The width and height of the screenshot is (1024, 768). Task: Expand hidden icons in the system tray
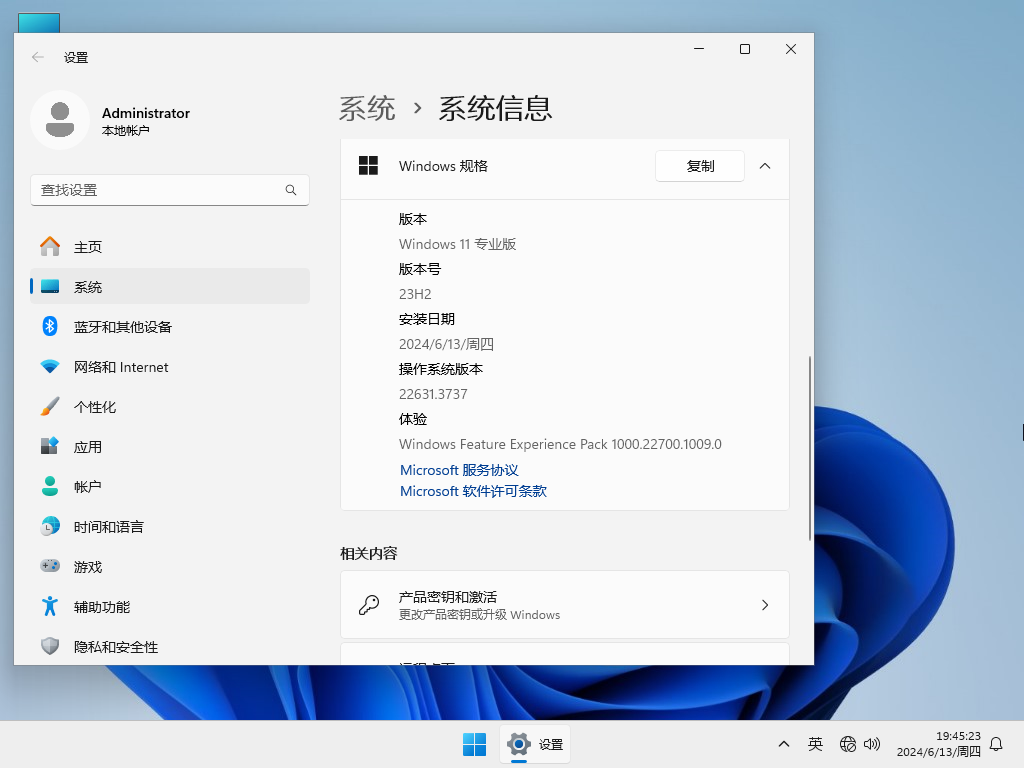(784, 744)
